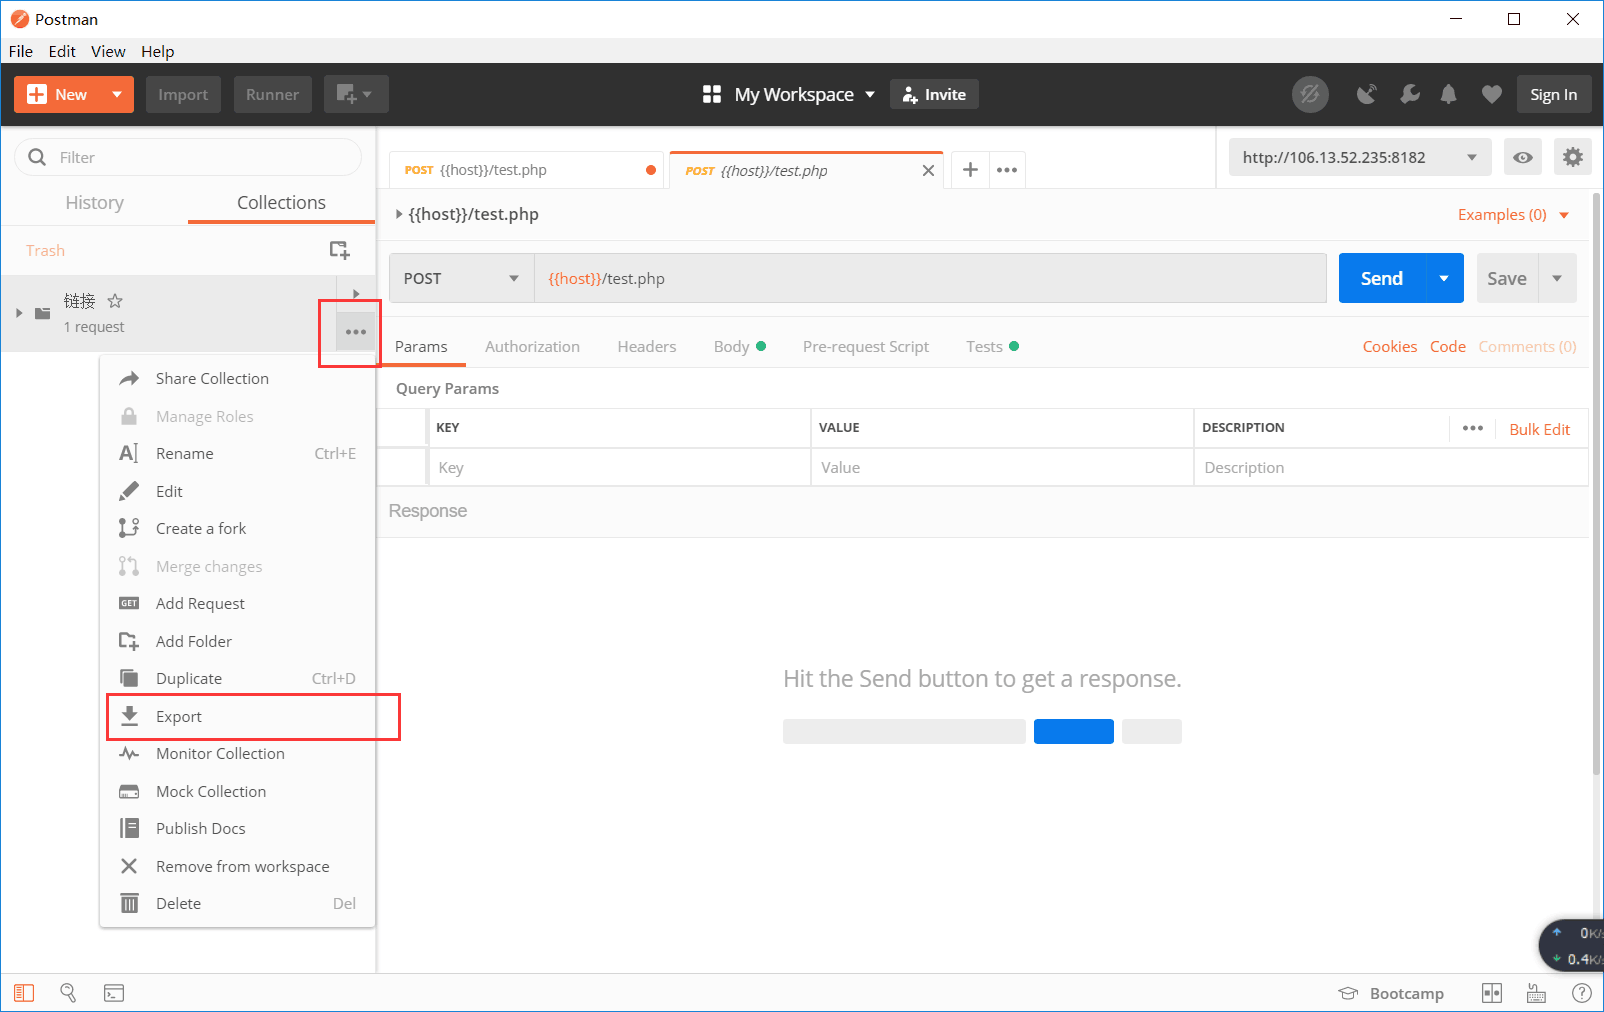Select Monitor Collection menu entry
This screenshot has height=1012, width=1604.
[237, 753]
